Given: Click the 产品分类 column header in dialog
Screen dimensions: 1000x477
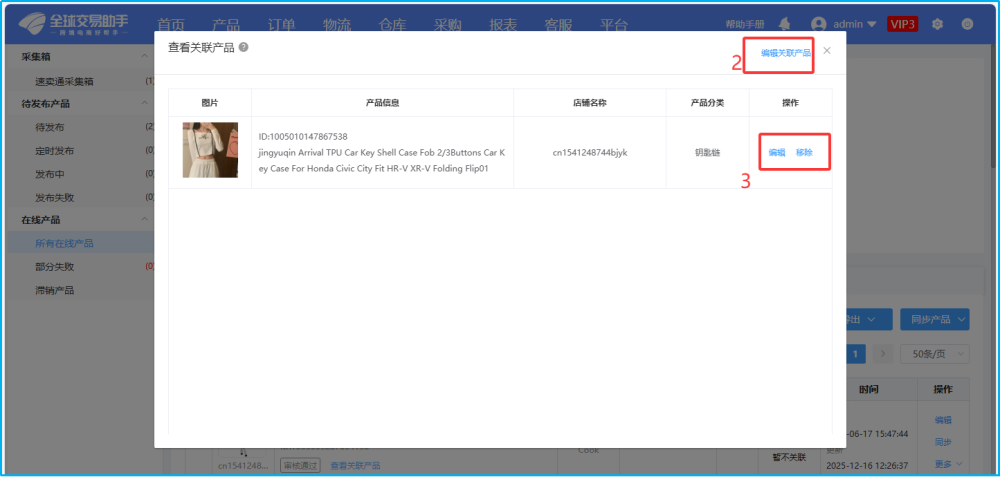Looking at the screenshot, I should [x=707, y=103].
